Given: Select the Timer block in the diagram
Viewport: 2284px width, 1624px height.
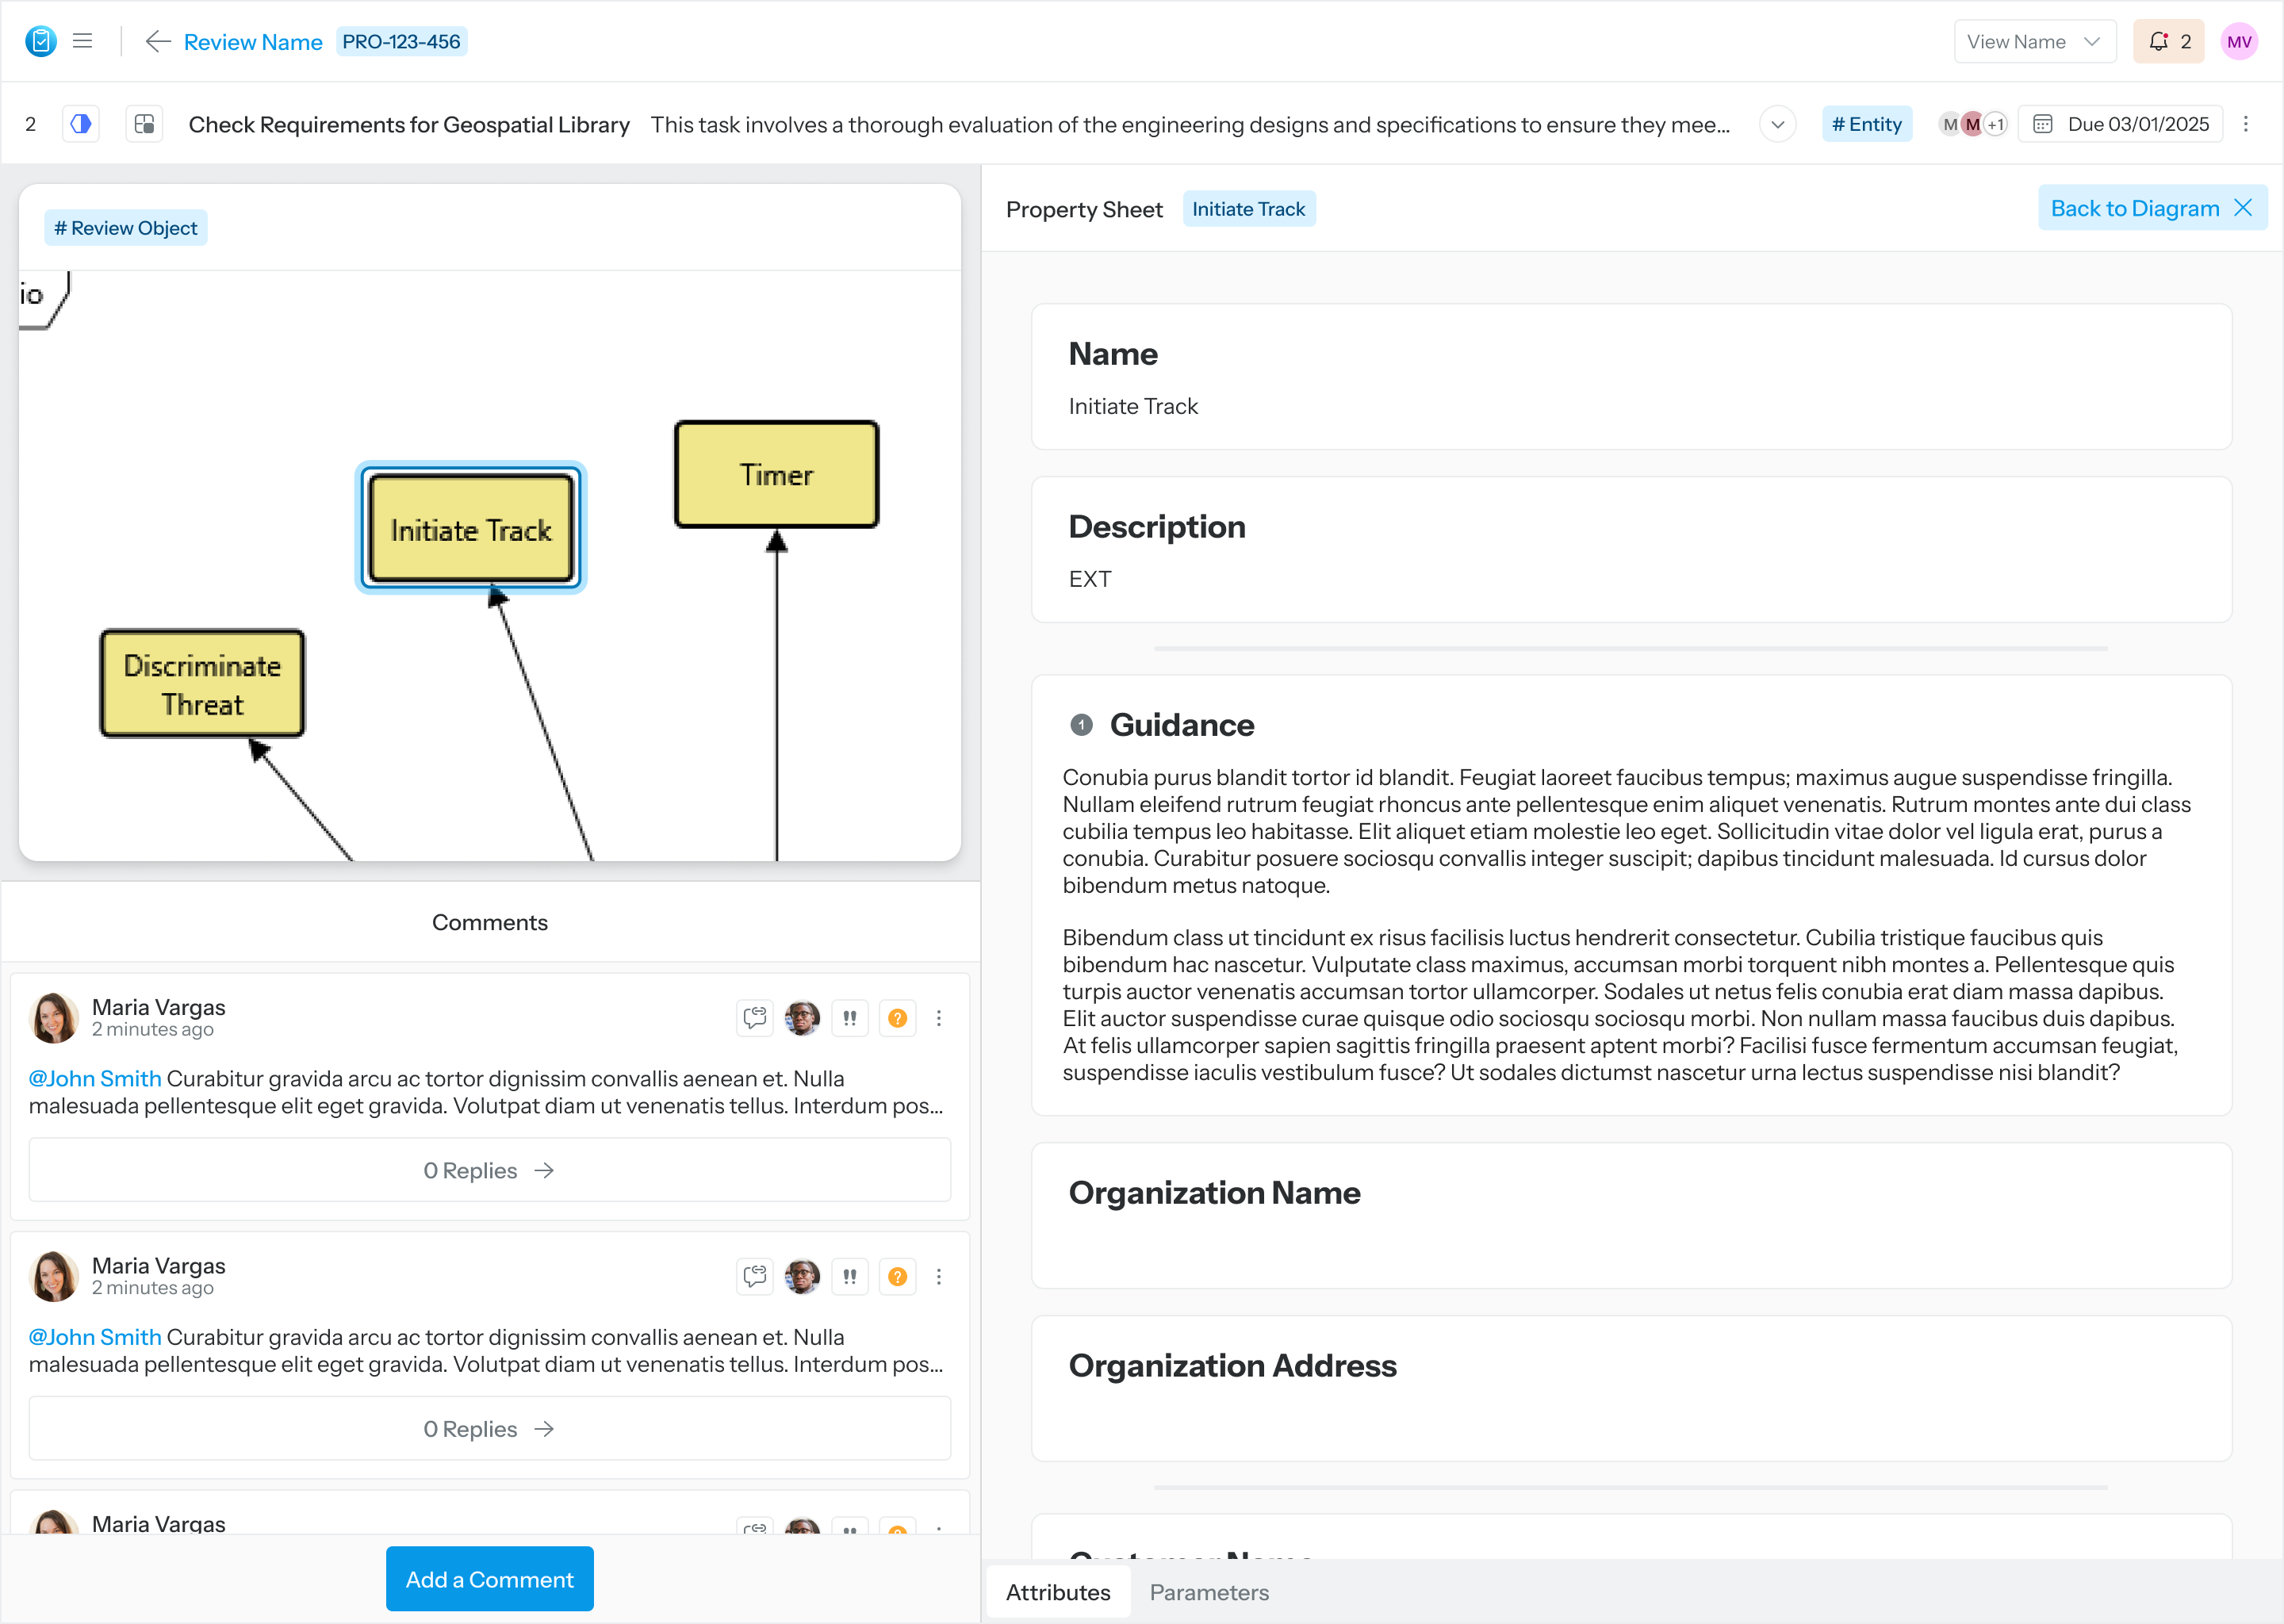Looking at the screenshot, I should (776, 475).
